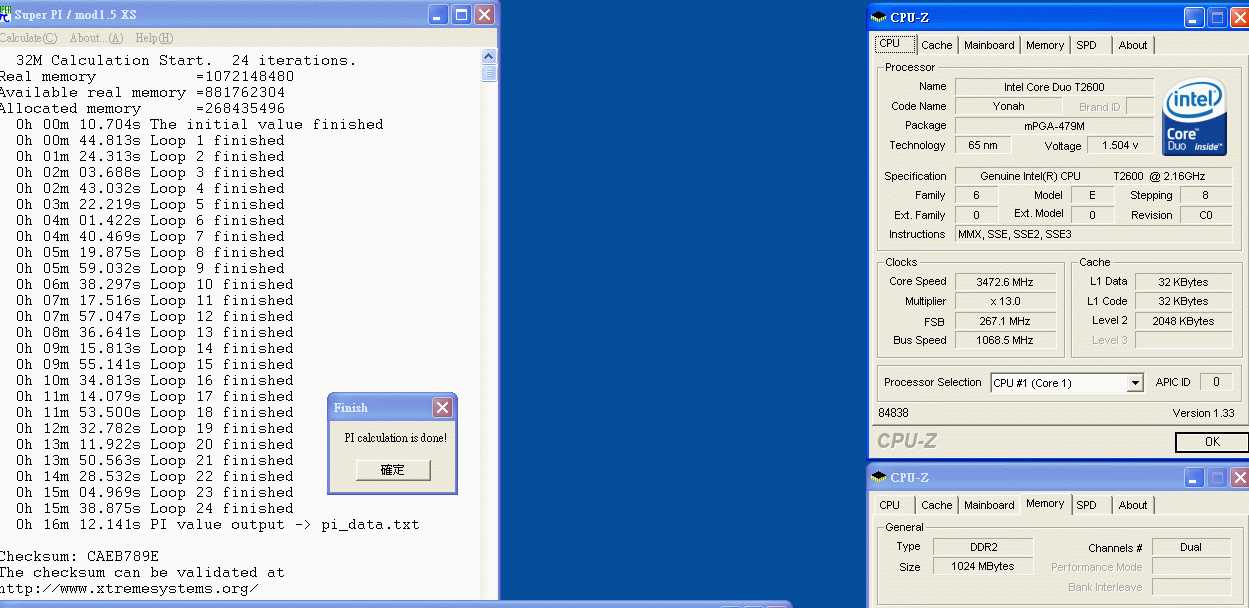The image size is (1249, 608).
Task: Click the Package value mPGA-479M
Action: point(1054,126)
